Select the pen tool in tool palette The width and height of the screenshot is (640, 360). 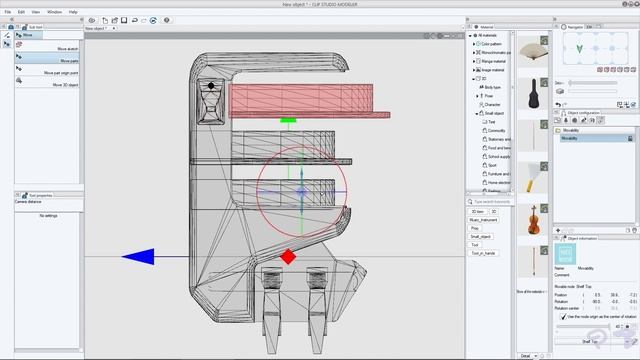click(7, 36)
